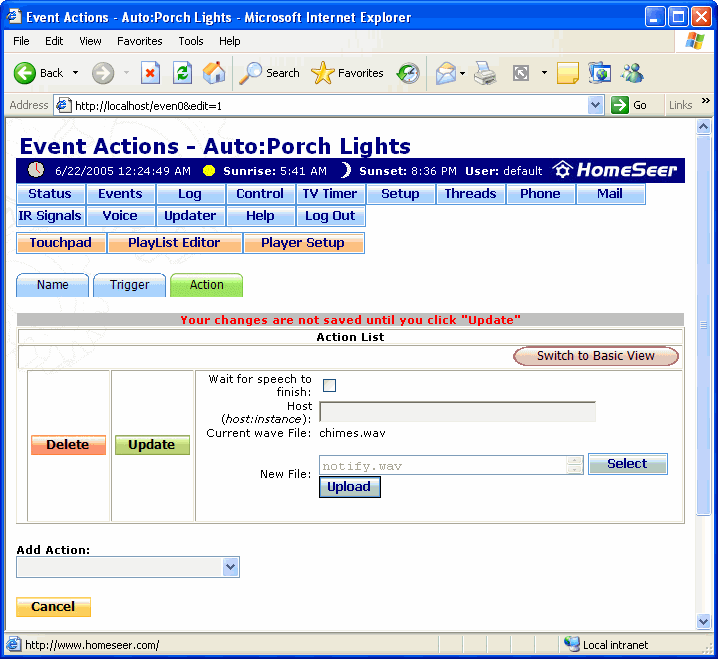The image size is (718, 659).
Task: Open the Touchpad page
Action: point(61,243)
